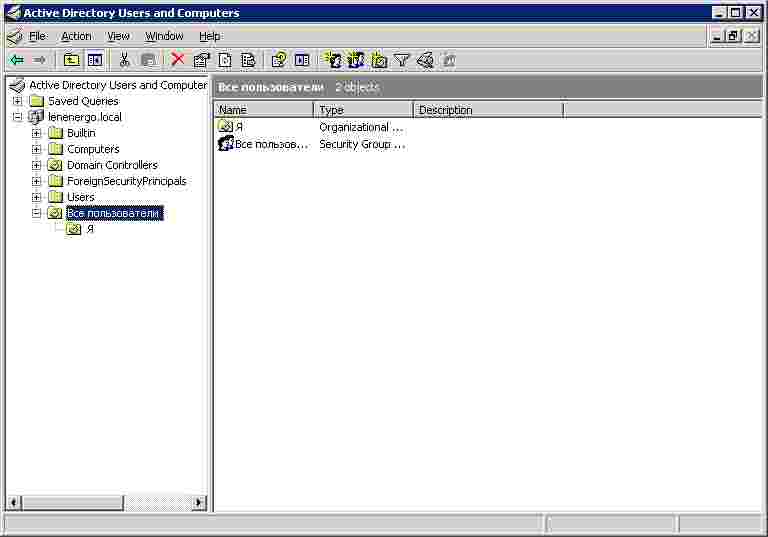
Task: Click the Я organizational unit icon in list
Action: pyautogui.click(x=225, y=126)
